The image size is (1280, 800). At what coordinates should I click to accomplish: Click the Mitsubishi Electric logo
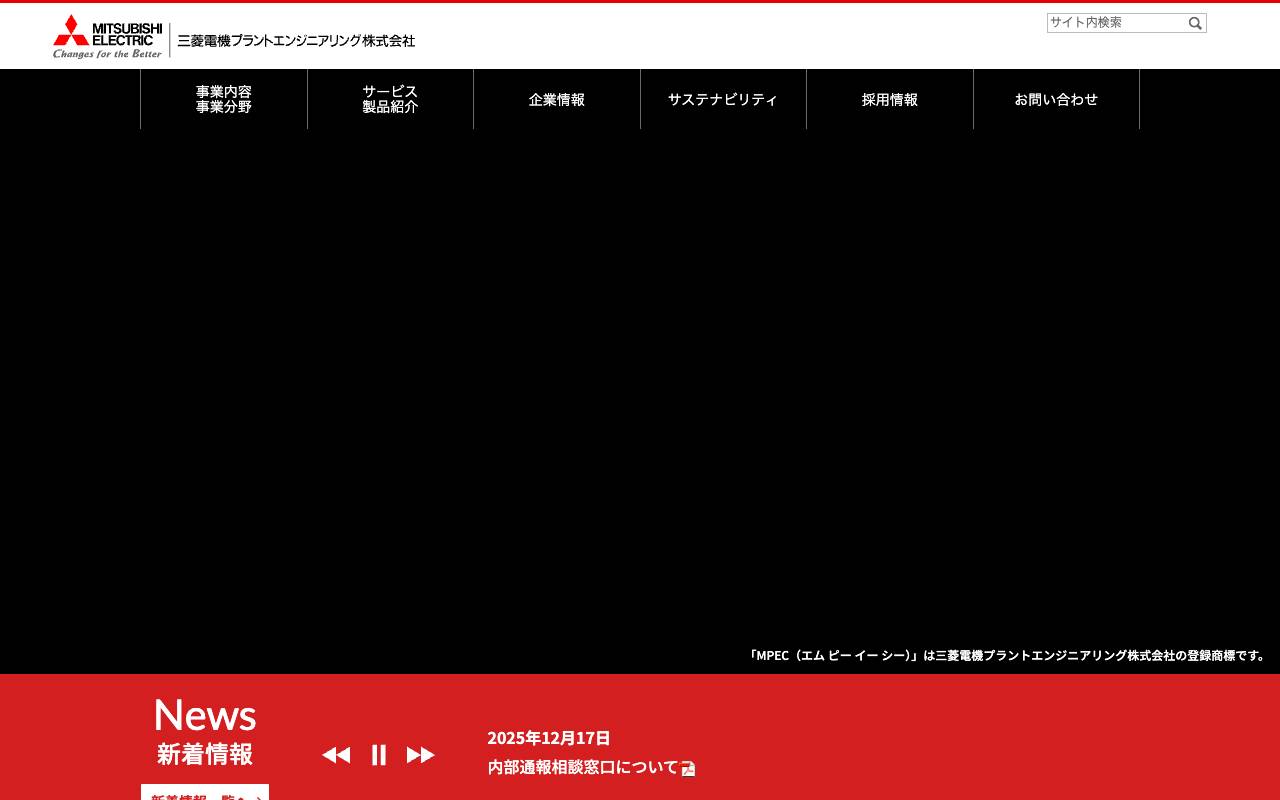107,36
